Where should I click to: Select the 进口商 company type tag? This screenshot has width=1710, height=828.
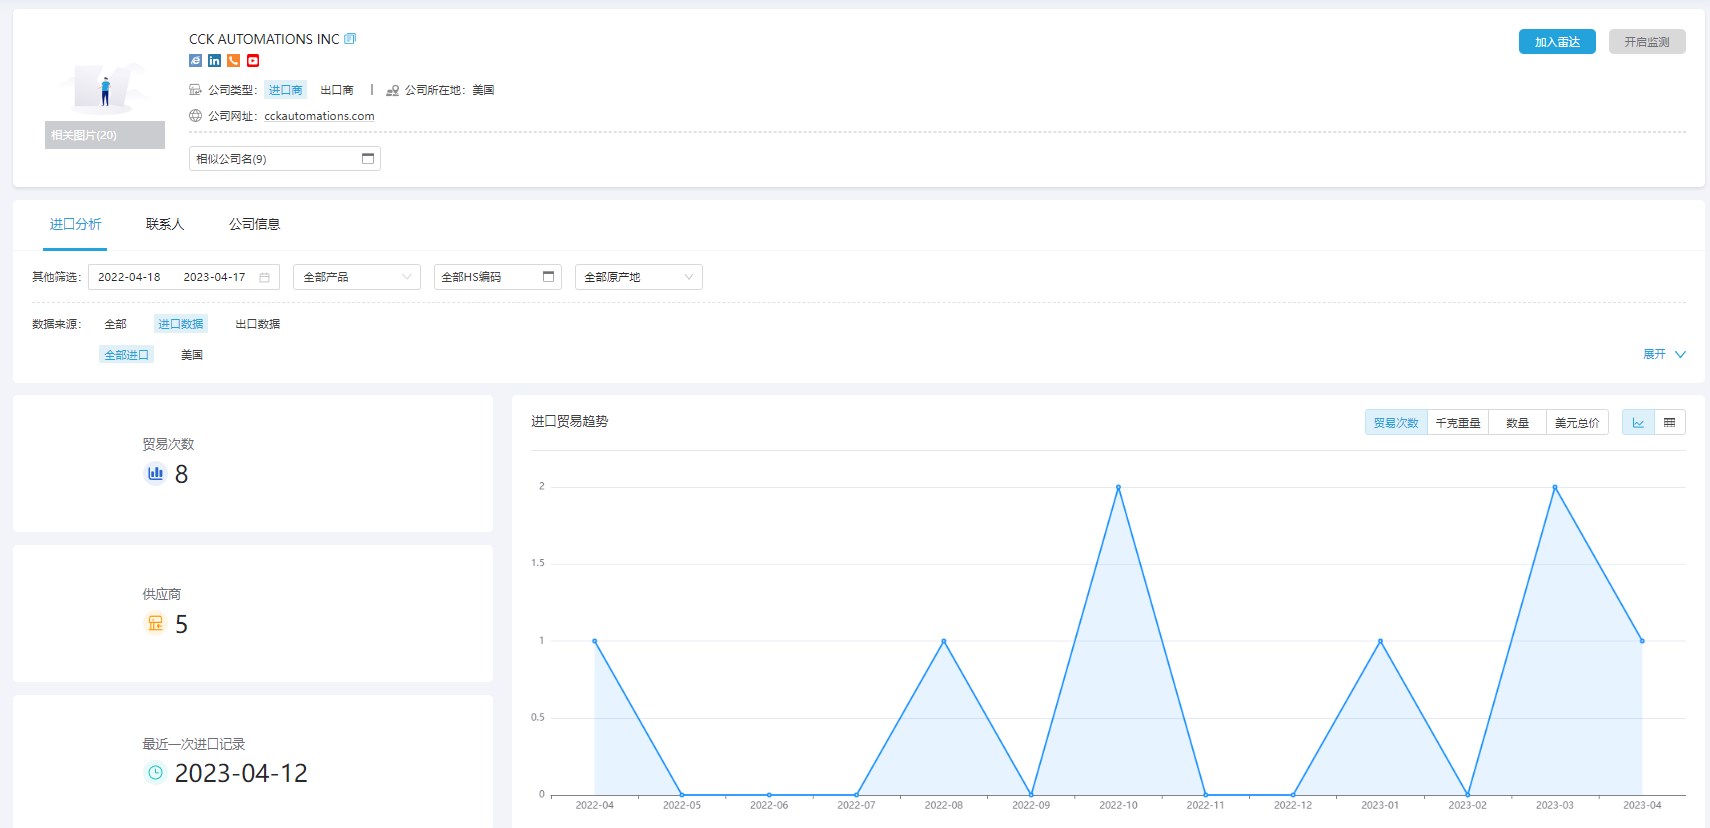[x=285, y=90]
